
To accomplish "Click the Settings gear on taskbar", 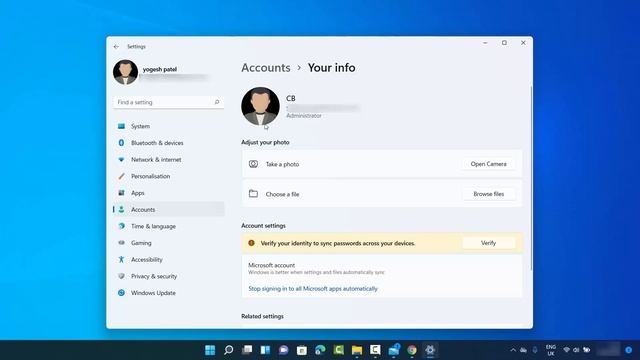I will [x=430, y=350].
